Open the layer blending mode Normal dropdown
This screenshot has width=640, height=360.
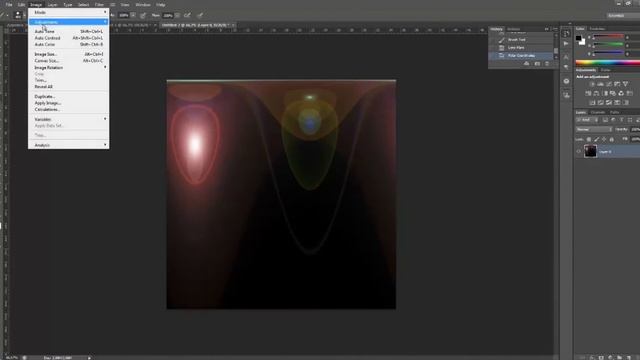(594, 129)
